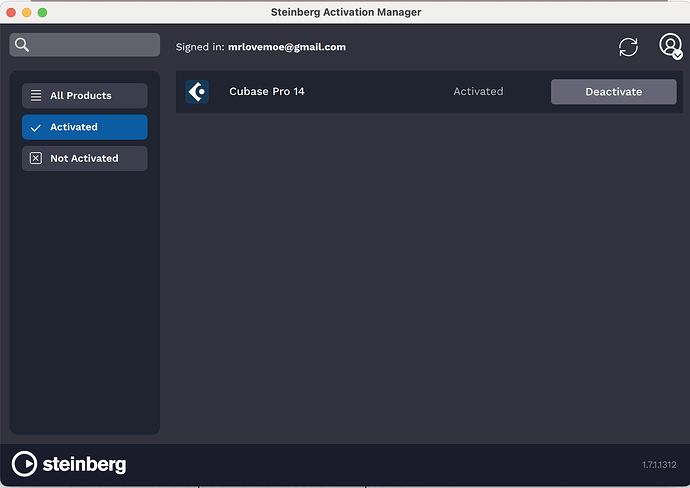The image size is (690, 488).
Task: Click the Cubase Pro 14 product name
Action: (x=267, y=92)
